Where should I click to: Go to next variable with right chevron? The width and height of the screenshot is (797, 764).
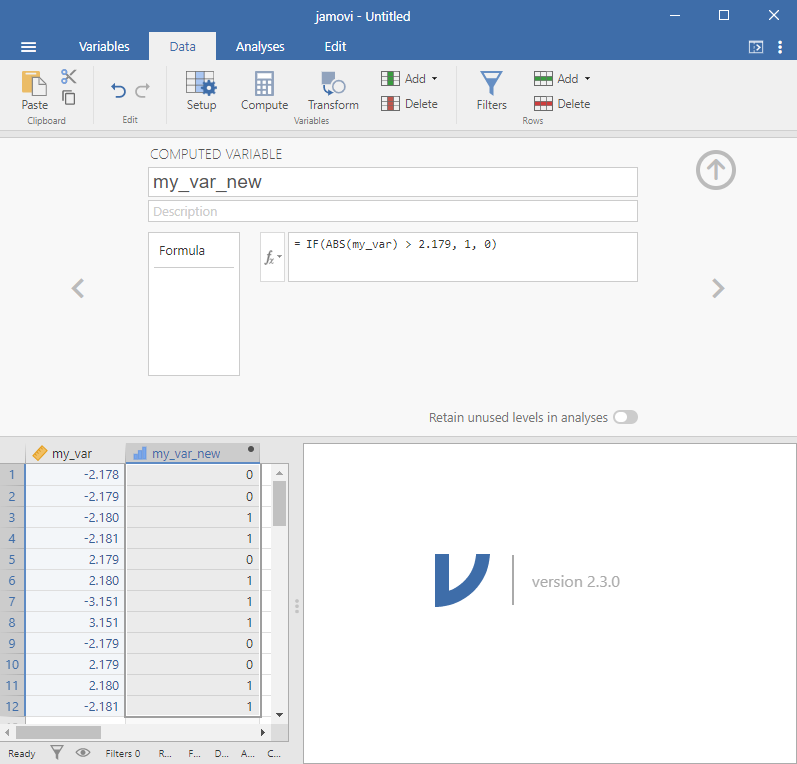point(718,288)
